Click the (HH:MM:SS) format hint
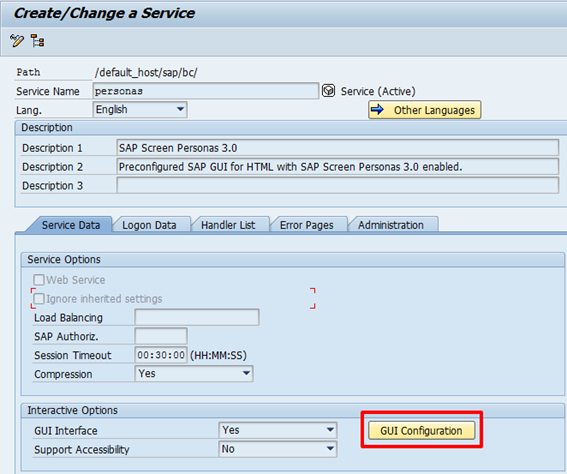The image size is (567, 474). 218,355
